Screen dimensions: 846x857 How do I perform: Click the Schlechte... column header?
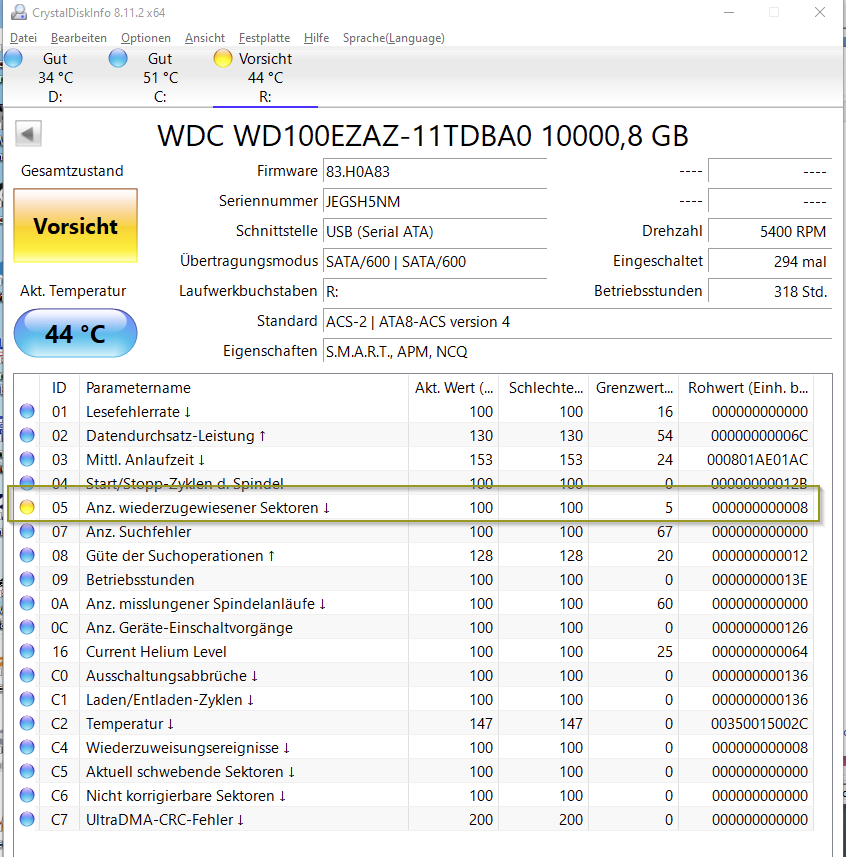point(543,388)
